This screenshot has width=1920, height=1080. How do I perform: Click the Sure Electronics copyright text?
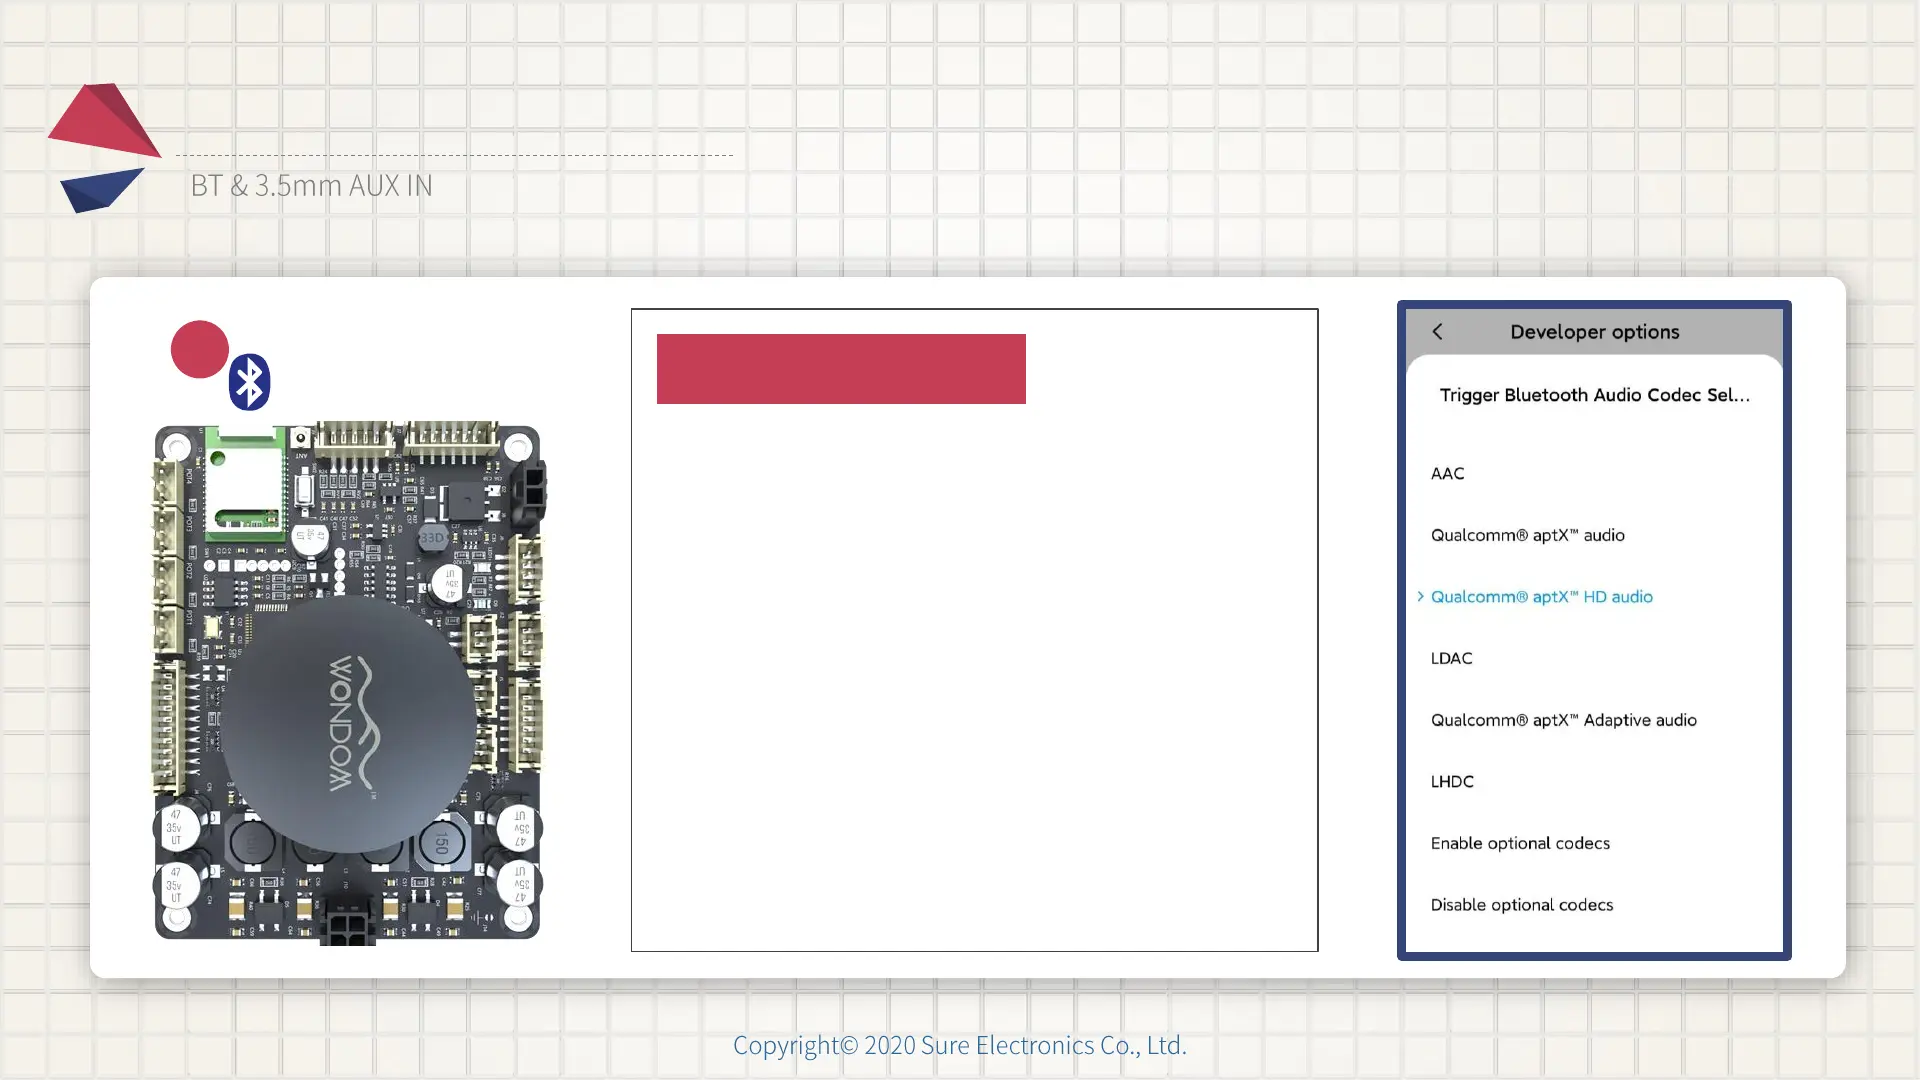tap(959, 1045)
